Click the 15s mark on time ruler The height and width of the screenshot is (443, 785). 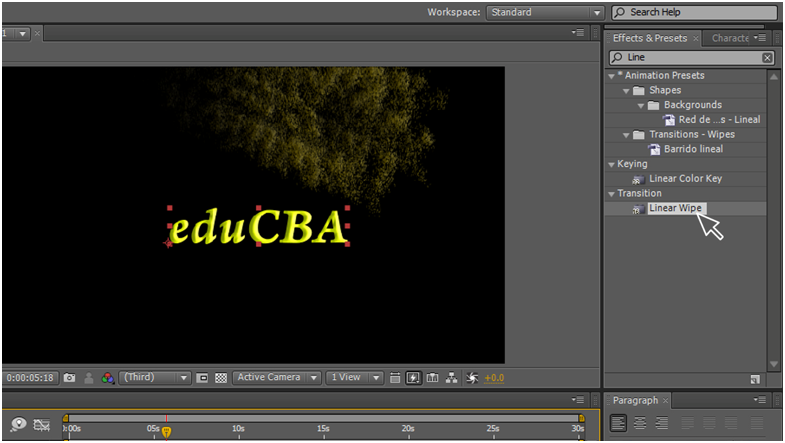coord(323,428)
